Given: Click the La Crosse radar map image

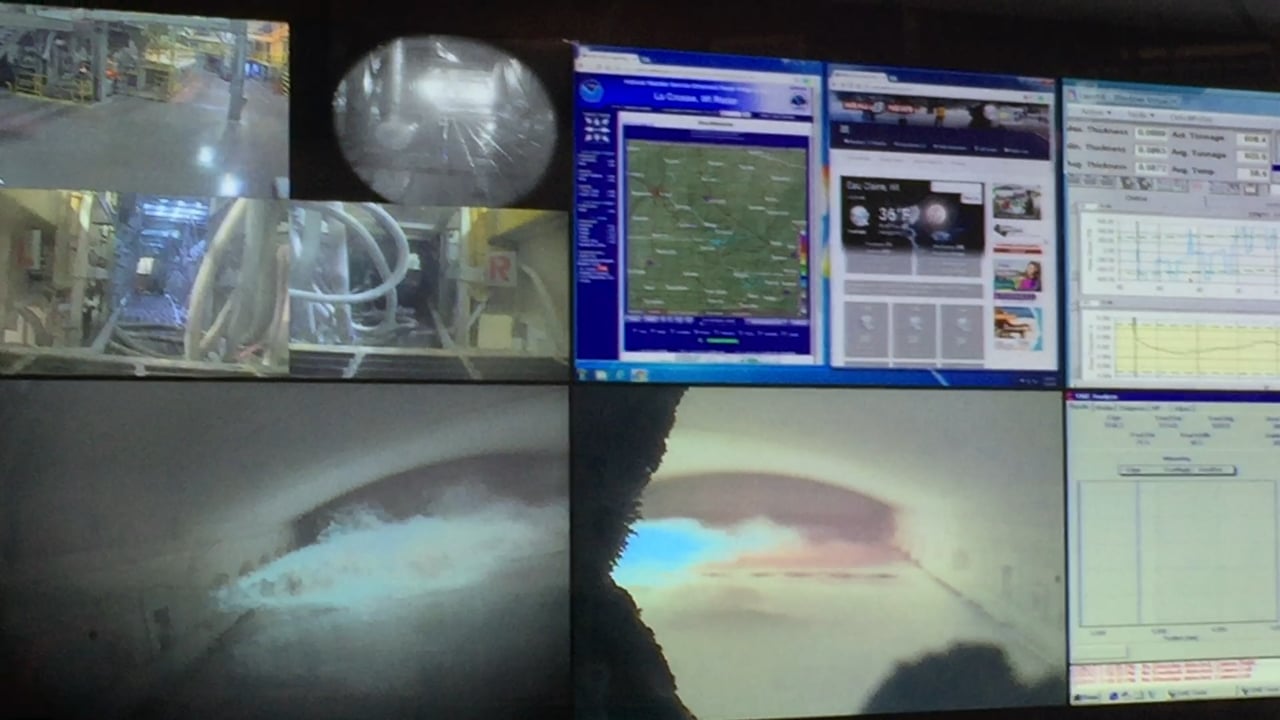Looking at the screenshot, I should pos(716,228).
